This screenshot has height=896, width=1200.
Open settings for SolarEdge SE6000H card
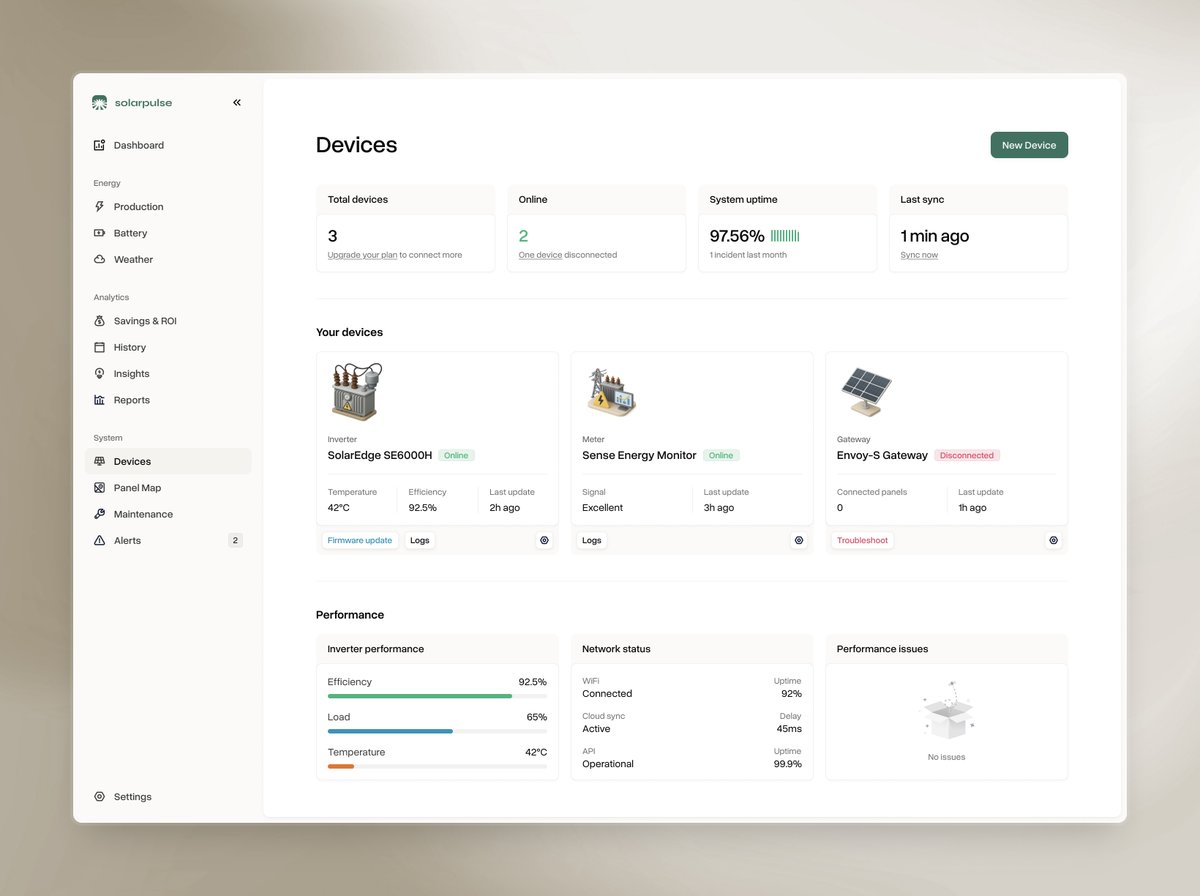coord(544,540)
